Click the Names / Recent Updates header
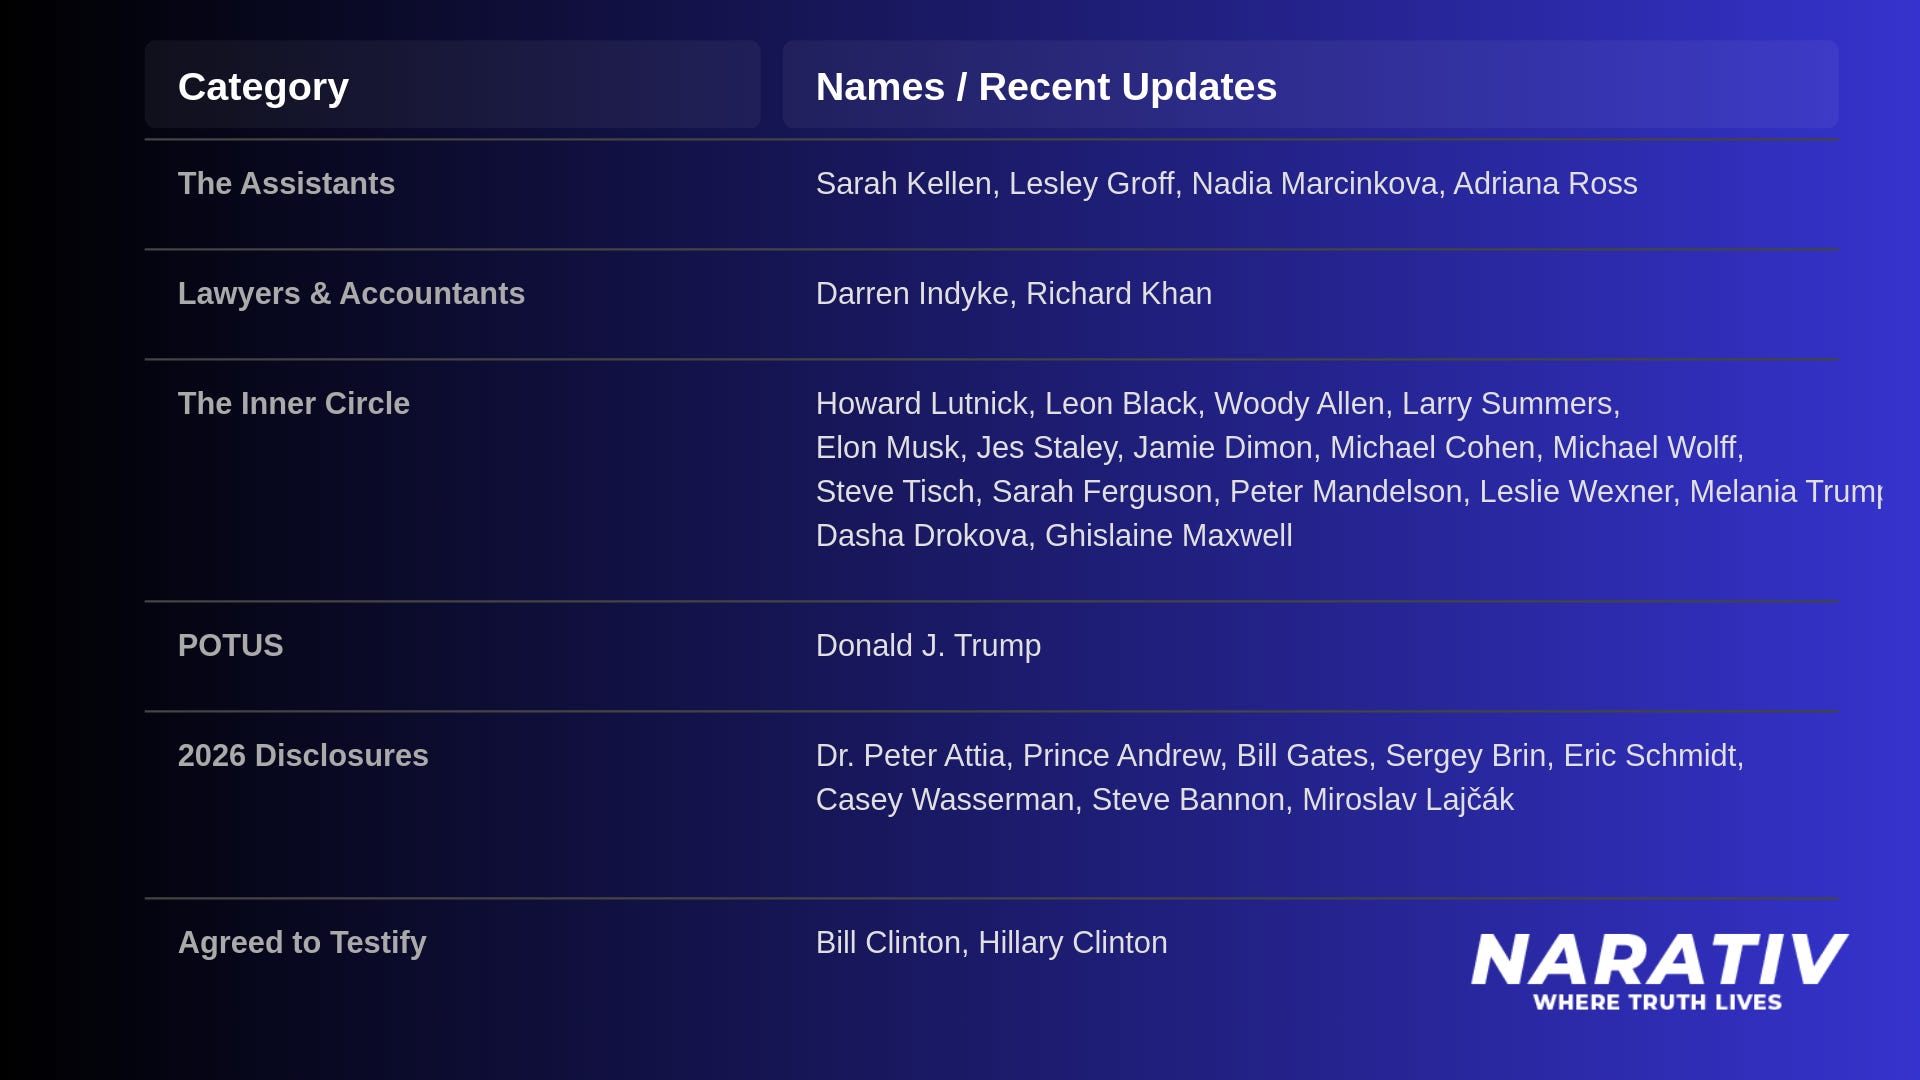This screenshot has height=1080, width=1920. (x=1046, y=87)
